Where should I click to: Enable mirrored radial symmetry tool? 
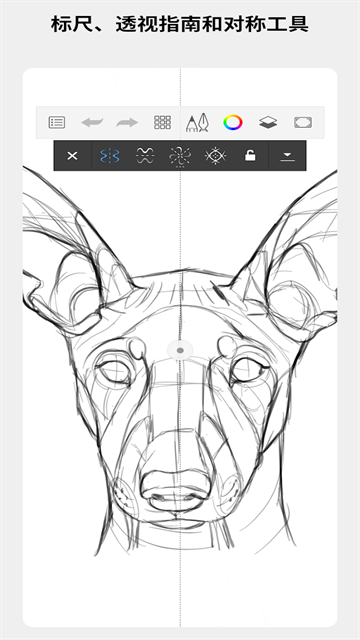point(215,156)
